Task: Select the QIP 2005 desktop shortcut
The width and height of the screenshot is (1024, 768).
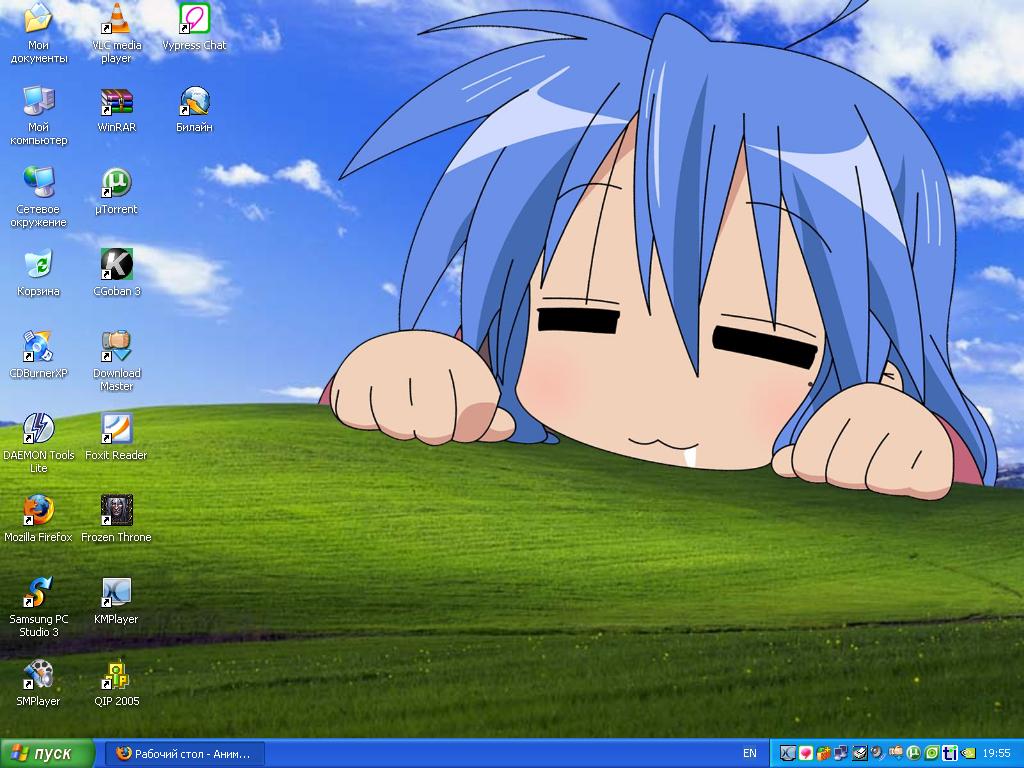Action: point(116,683)
